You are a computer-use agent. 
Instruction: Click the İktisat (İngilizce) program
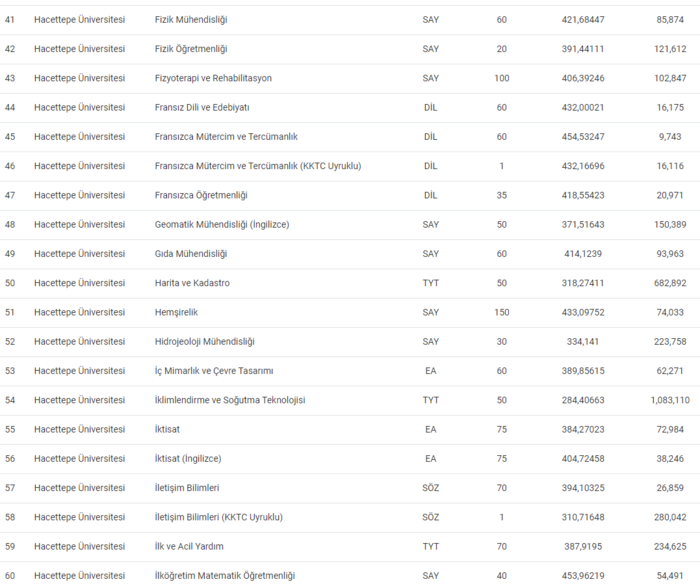point(188,458)
